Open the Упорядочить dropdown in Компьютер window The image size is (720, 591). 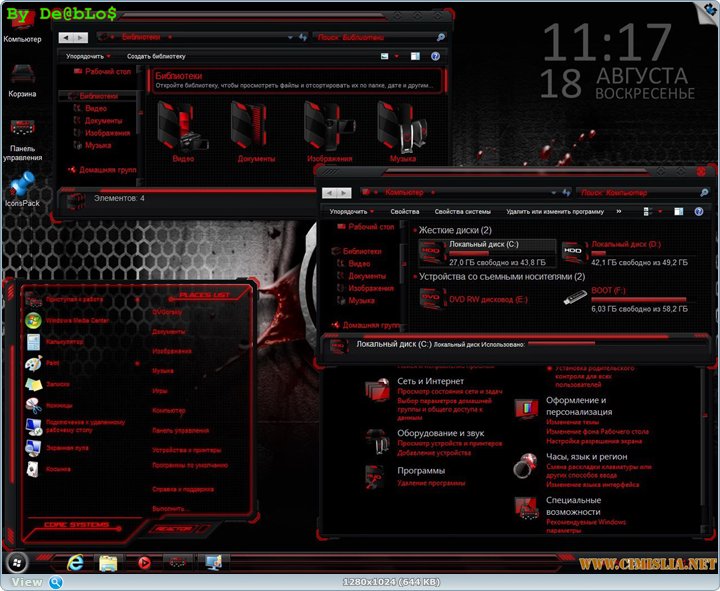coord(351,212)
